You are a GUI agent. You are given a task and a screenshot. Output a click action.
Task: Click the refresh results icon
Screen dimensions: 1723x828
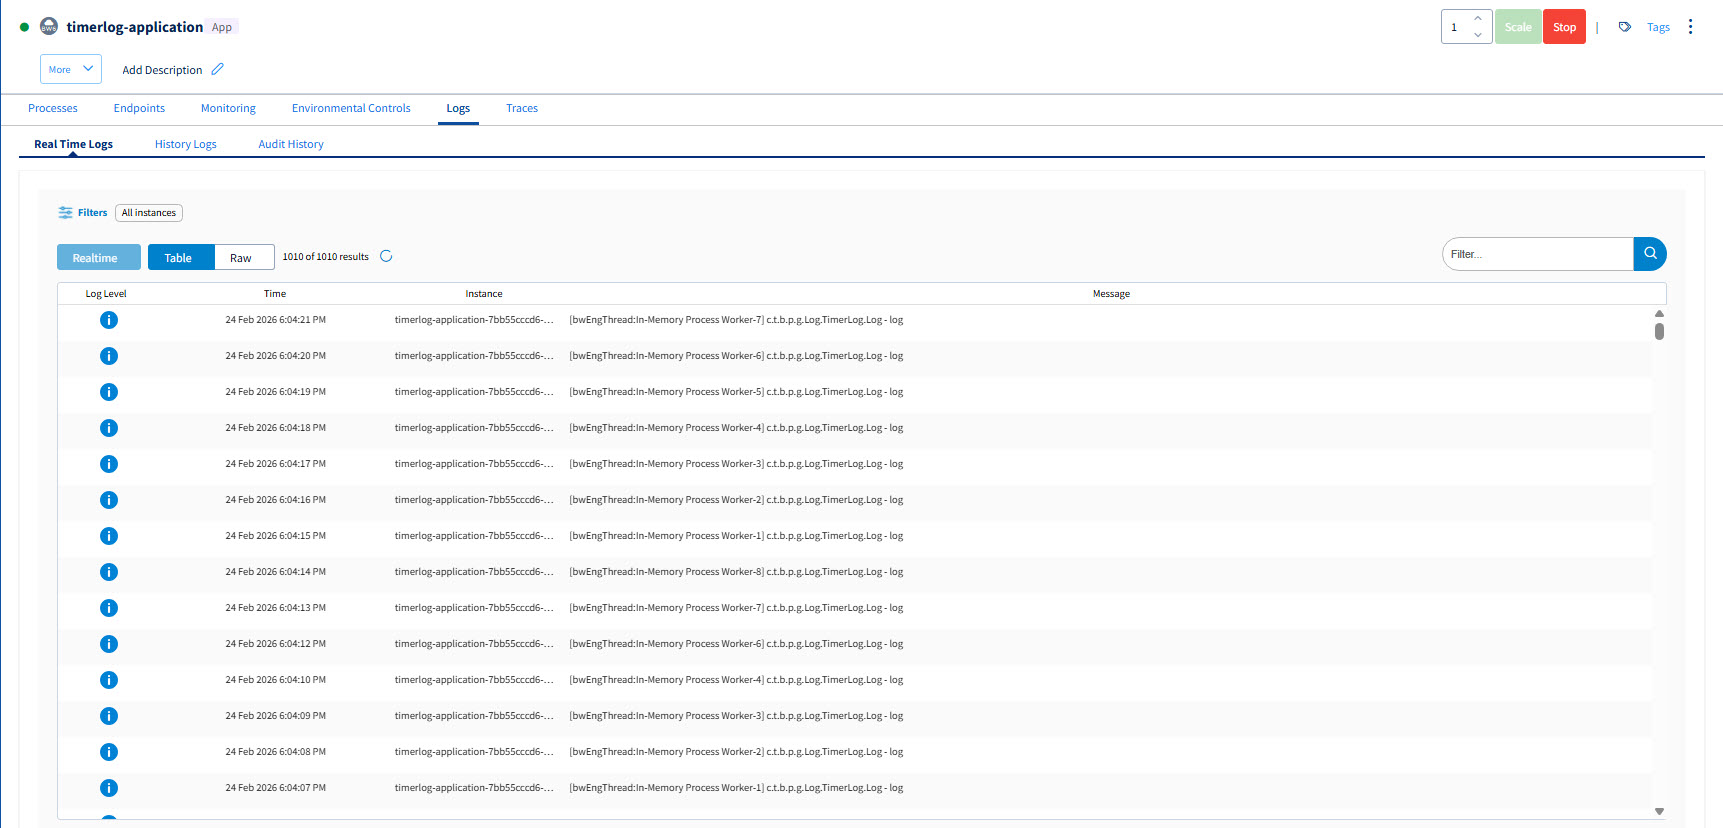point(386,256)
